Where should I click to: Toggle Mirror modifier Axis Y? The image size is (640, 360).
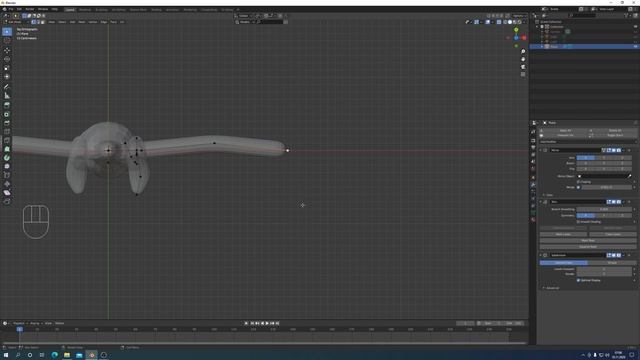pos(604,158)
